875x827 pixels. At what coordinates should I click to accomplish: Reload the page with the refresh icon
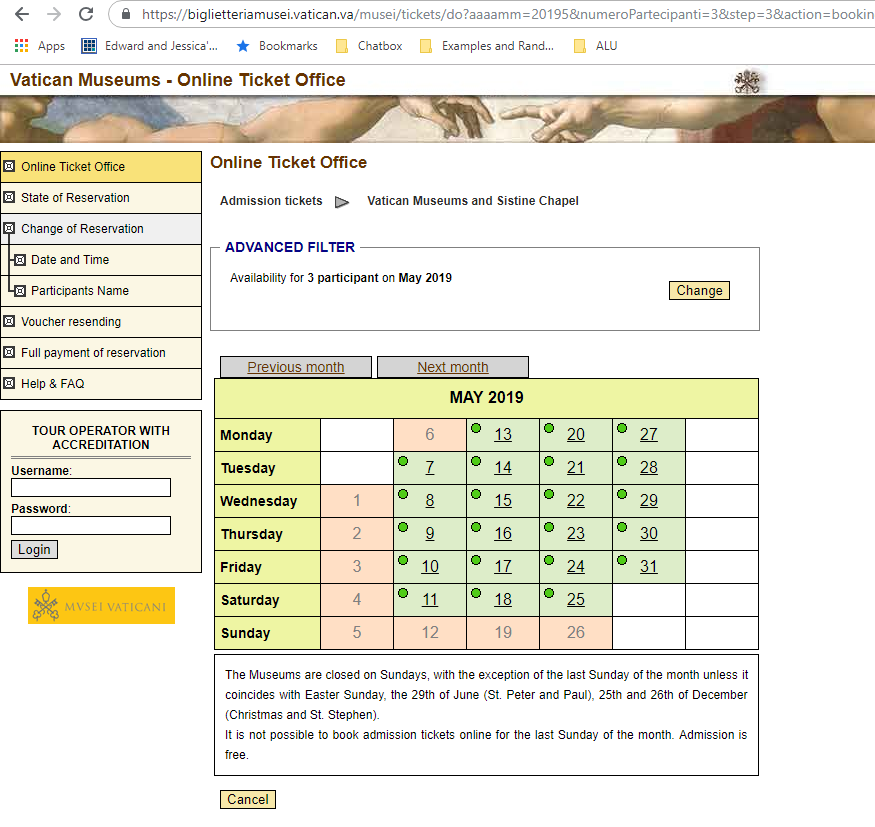coord(86,14)
